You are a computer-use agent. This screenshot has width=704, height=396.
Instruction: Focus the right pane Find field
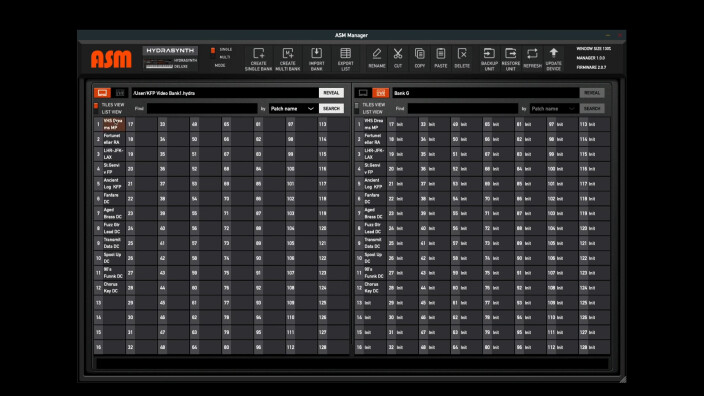tap(463, 109)
